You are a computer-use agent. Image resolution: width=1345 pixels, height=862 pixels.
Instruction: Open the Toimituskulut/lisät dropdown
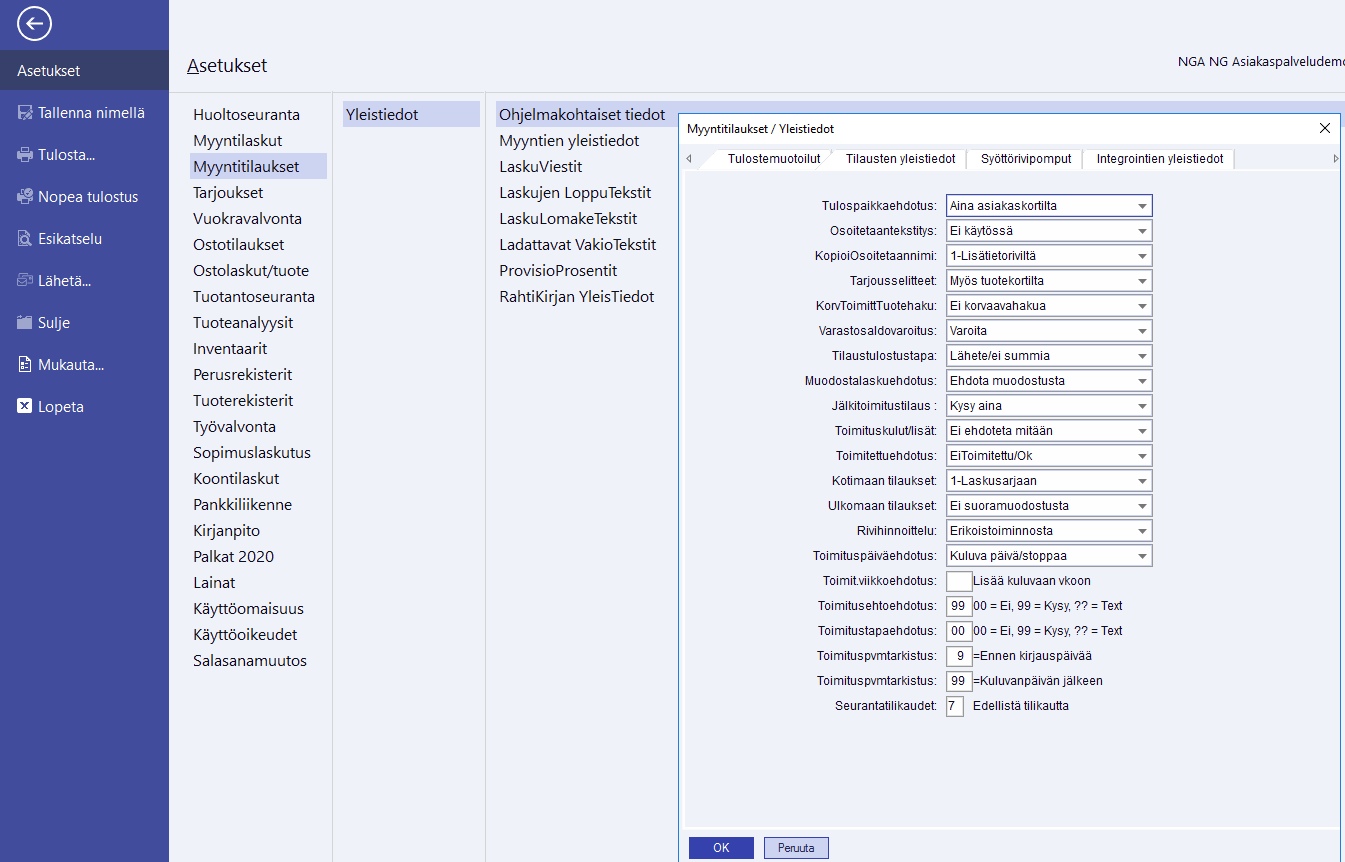pyautogui.click(x=1049, y=431)
